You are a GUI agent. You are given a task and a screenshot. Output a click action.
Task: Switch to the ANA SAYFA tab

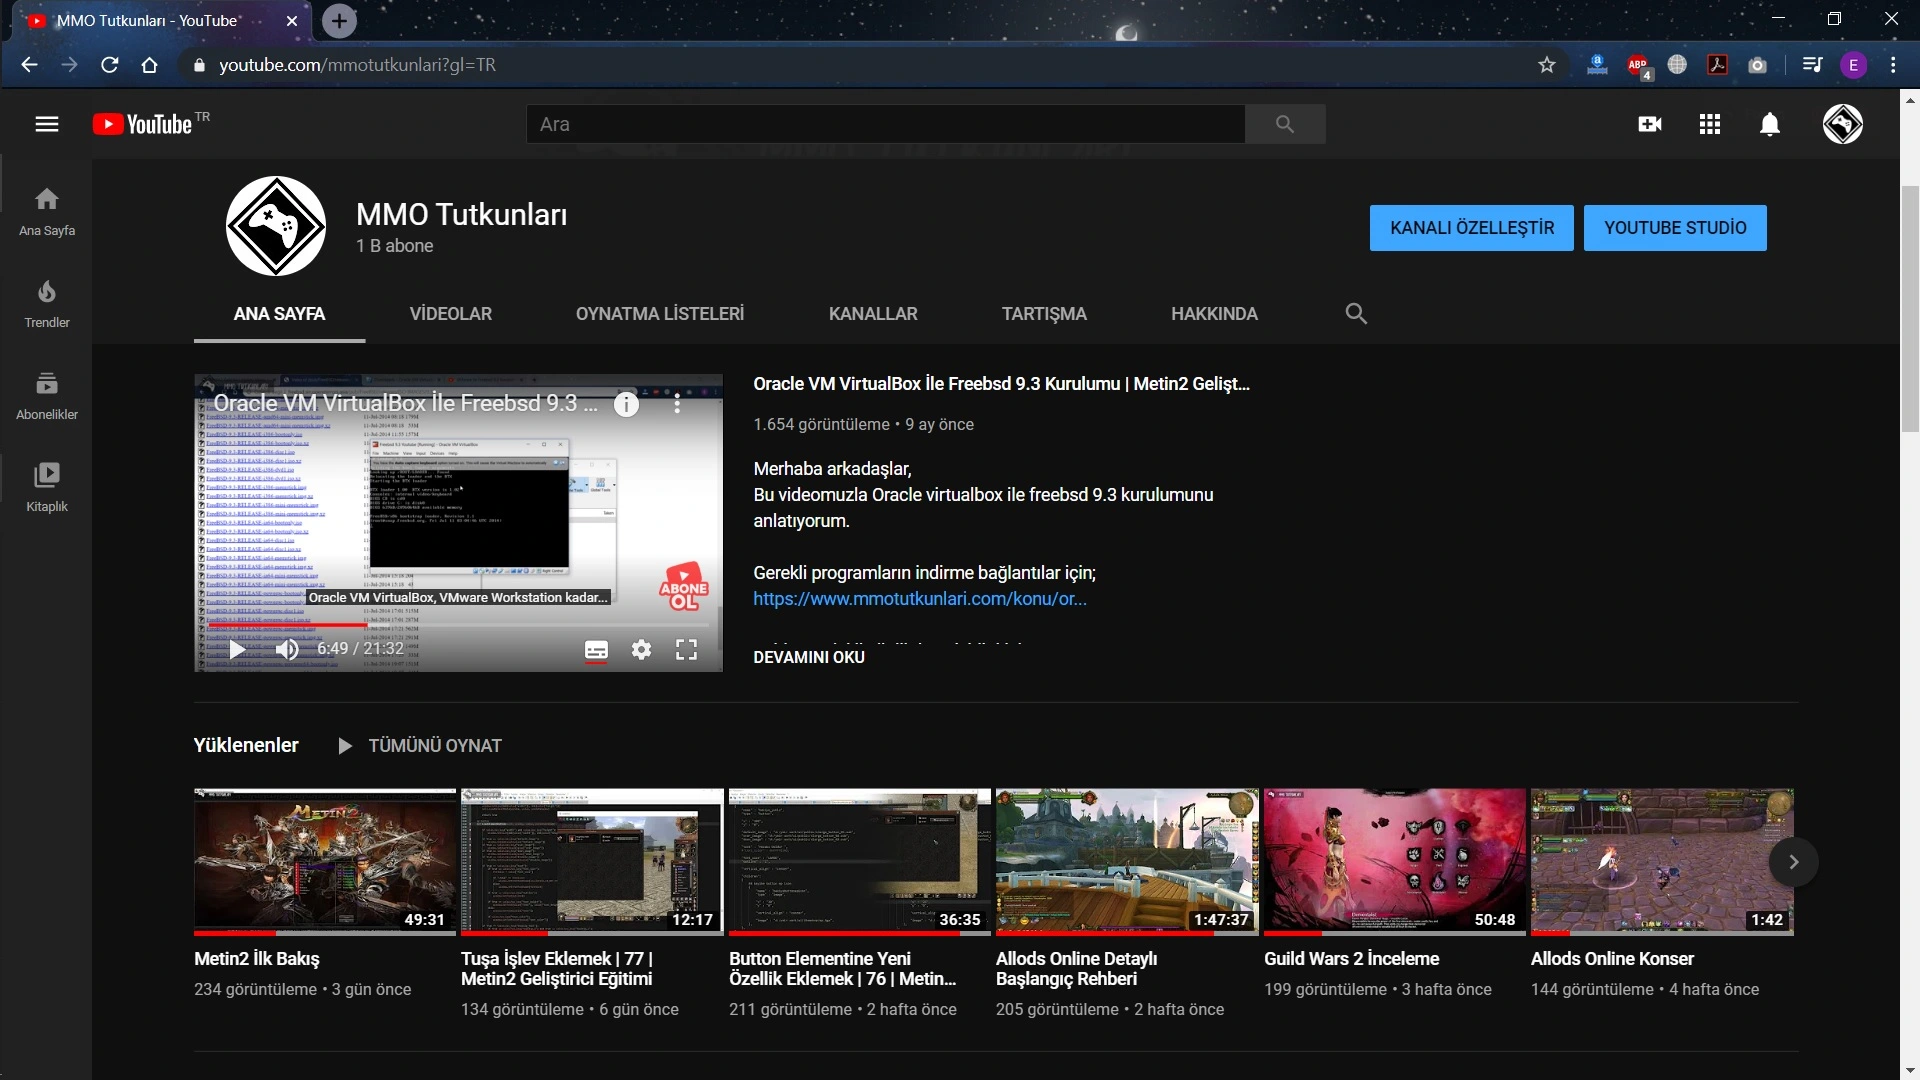pyautogui.click(x=279, y=314)
